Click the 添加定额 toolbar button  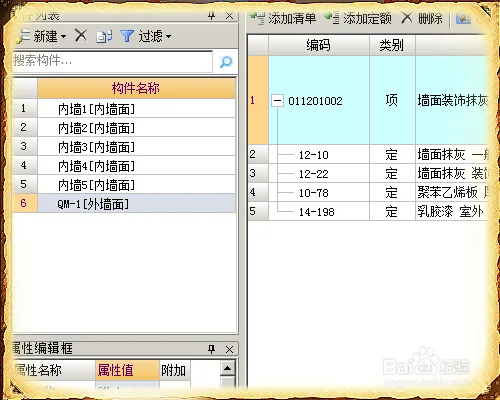coord(358,18)
